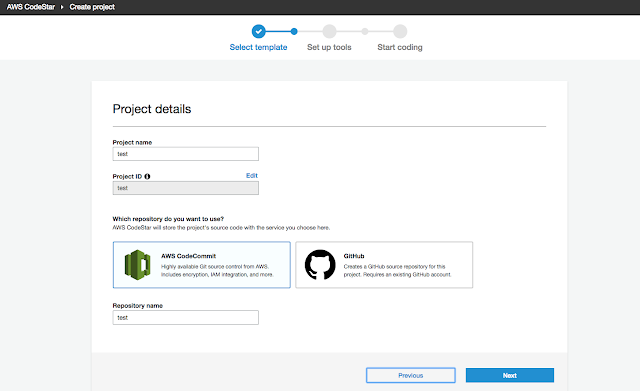640x391 pixels.
Task: Choose the AWS CodeCommit repository card
Action: [202, 265]
